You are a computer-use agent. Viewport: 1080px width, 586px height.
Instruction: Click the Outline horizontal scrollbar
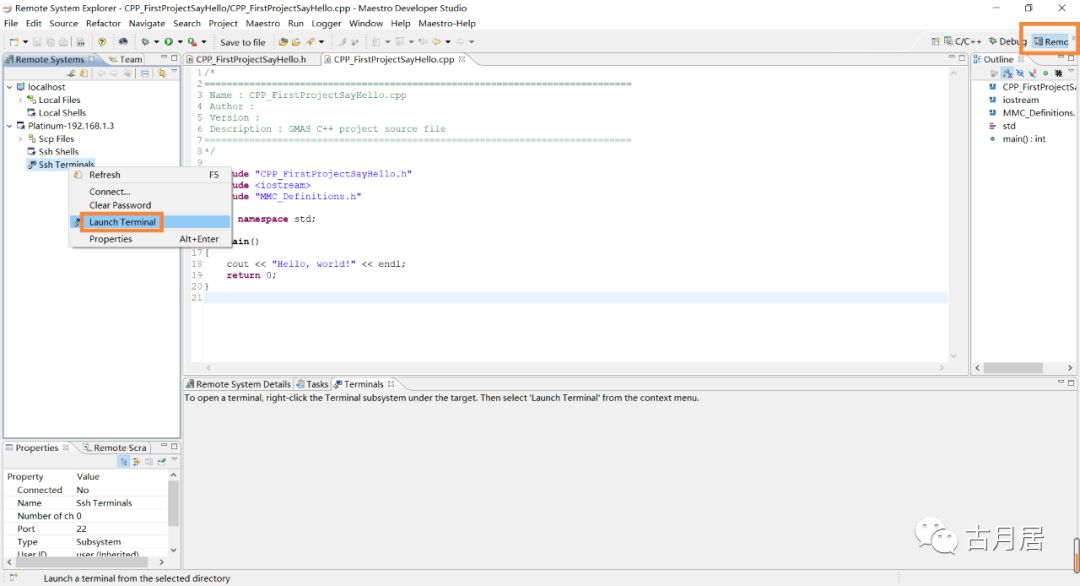[x=1024, y=368]
